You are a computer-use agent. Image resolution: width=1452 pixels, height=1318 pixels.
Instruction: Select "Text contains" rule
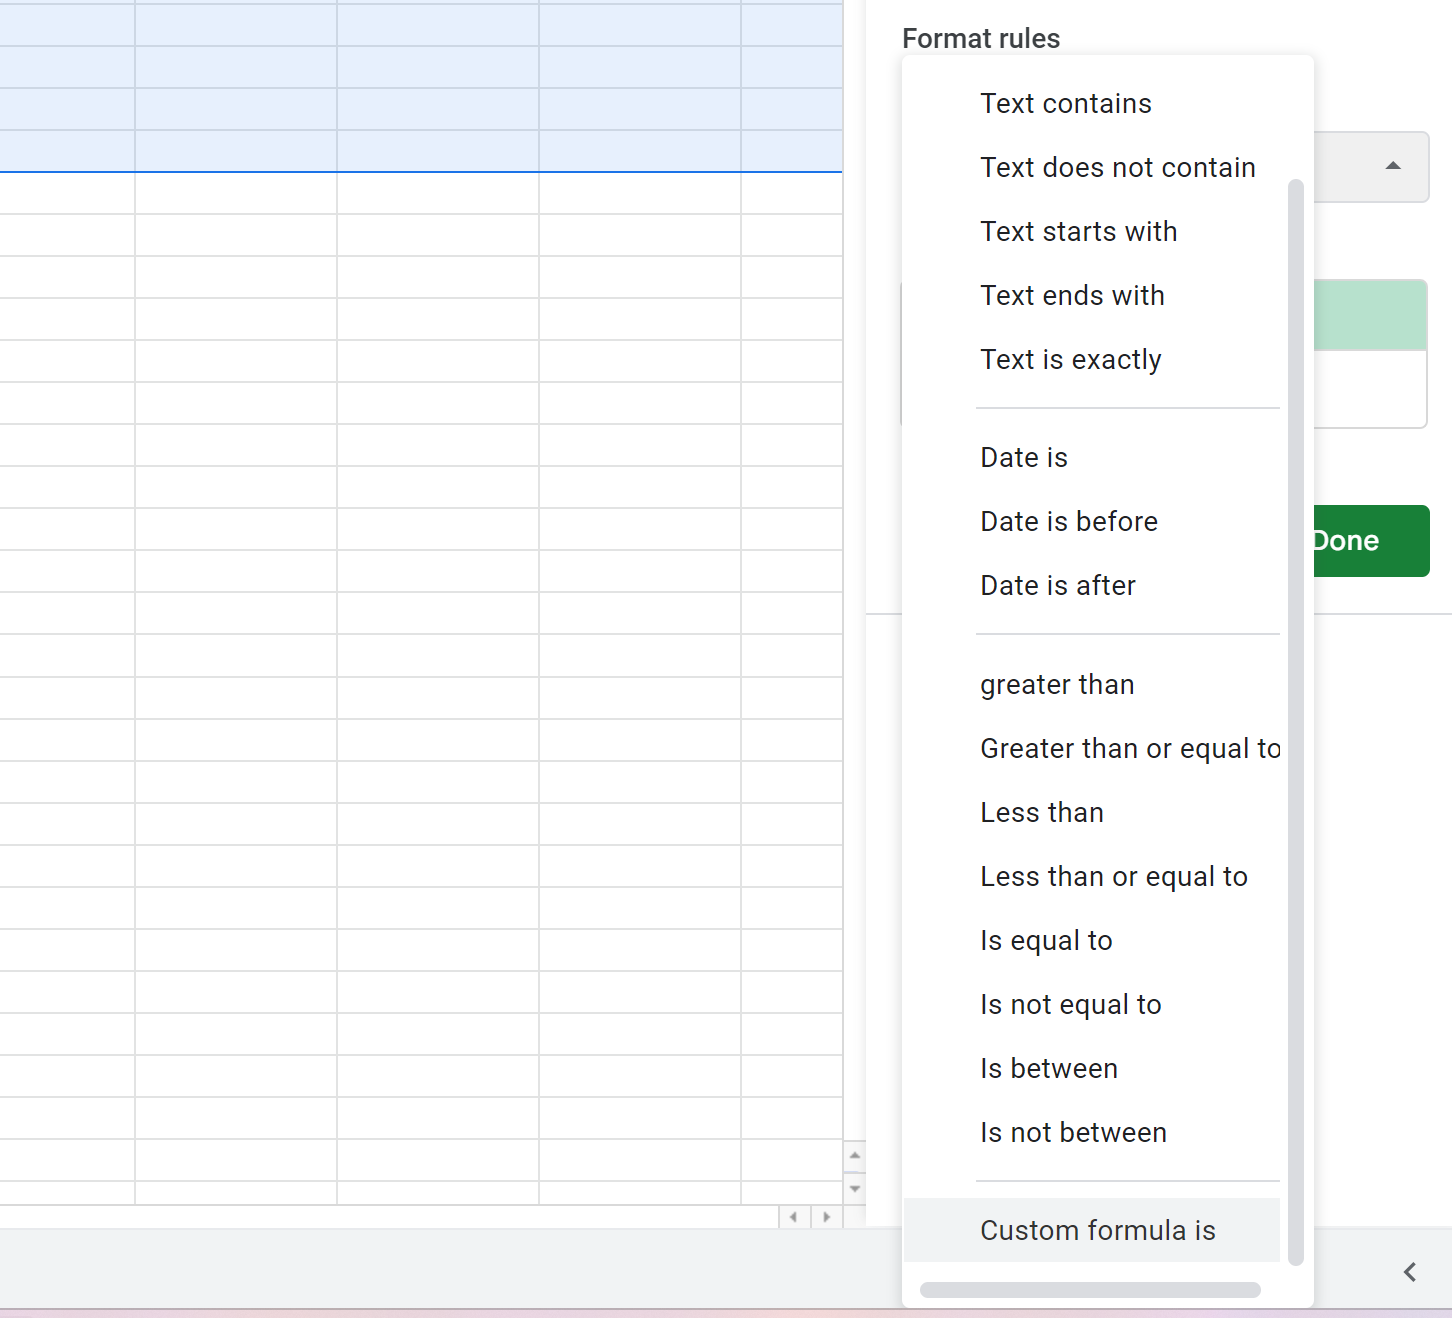1065,103
